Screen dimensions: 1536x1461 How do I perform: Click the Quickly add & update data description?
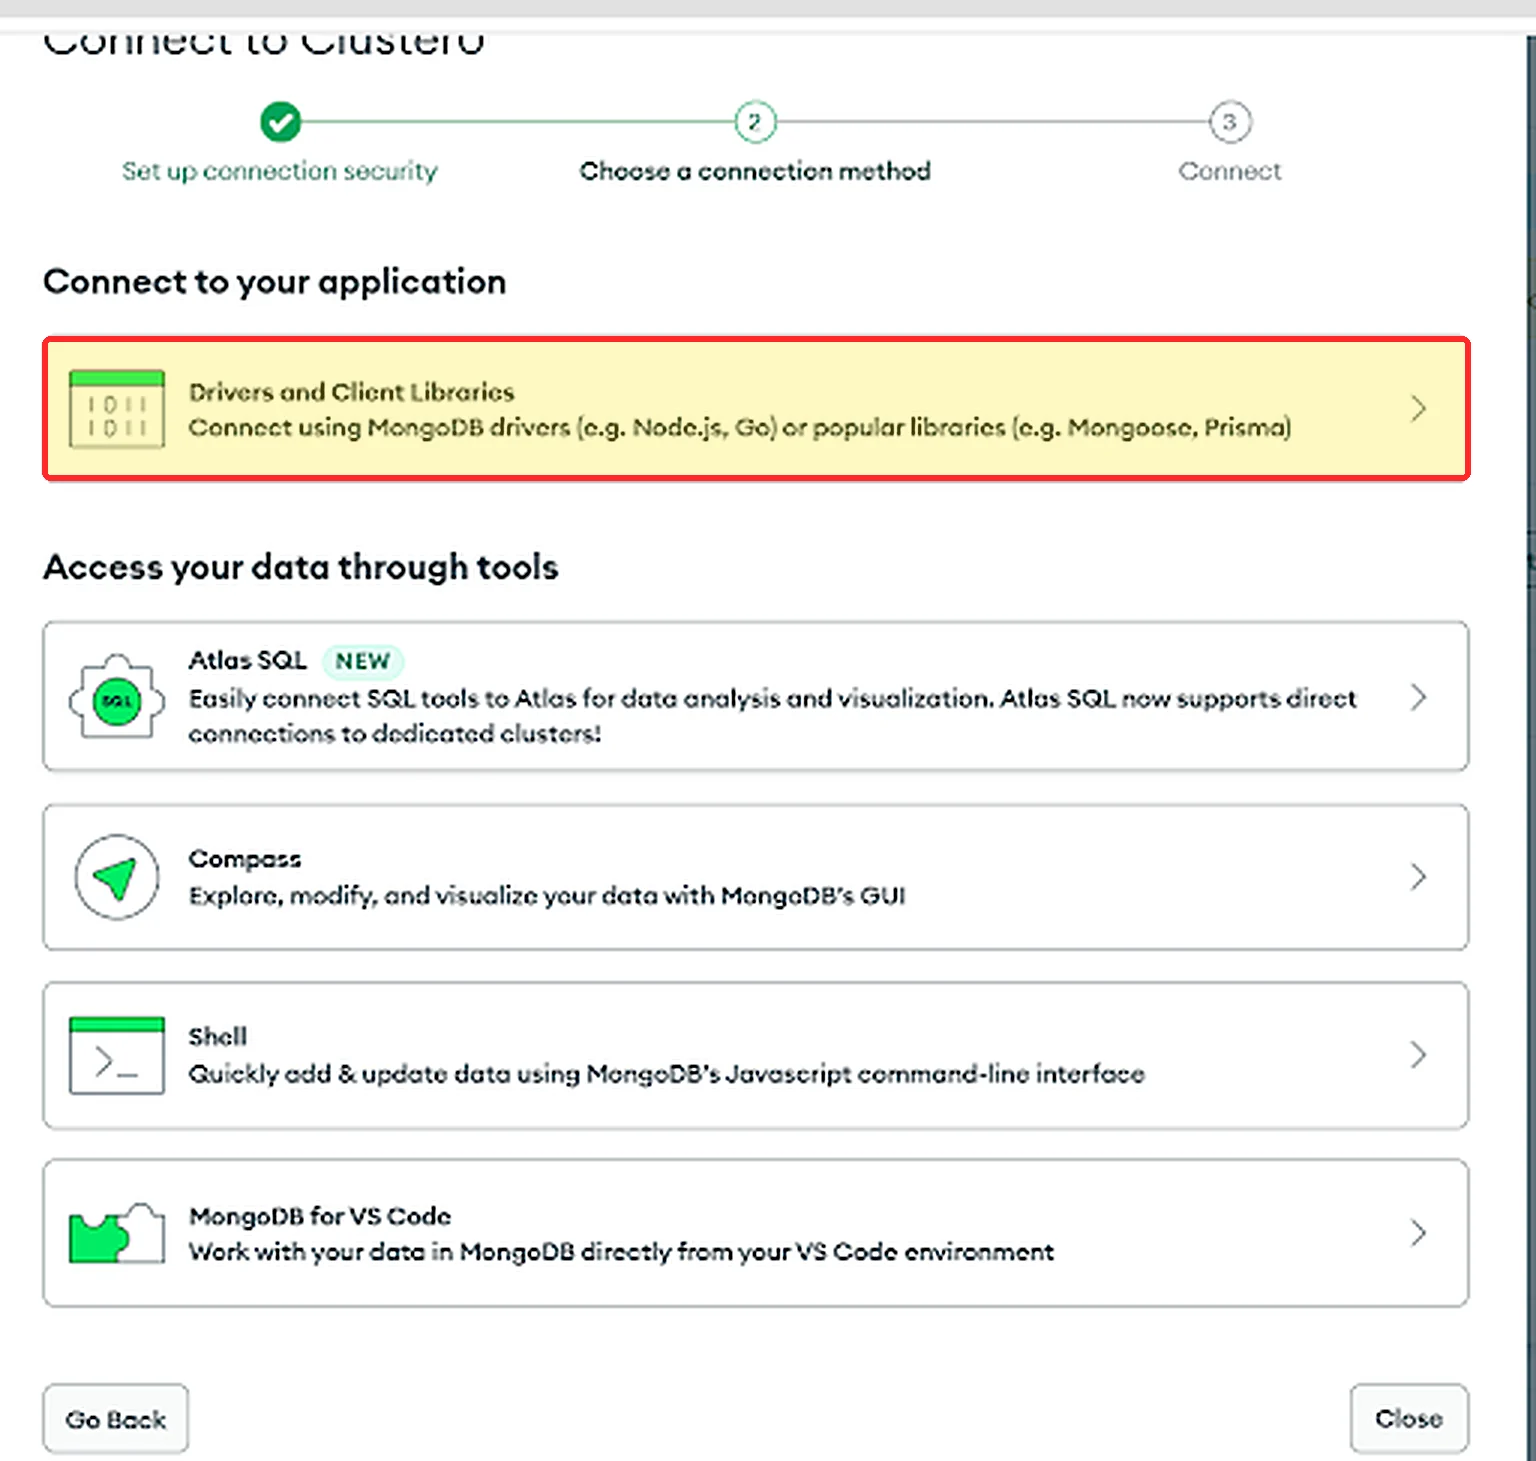coord(667,1074)
